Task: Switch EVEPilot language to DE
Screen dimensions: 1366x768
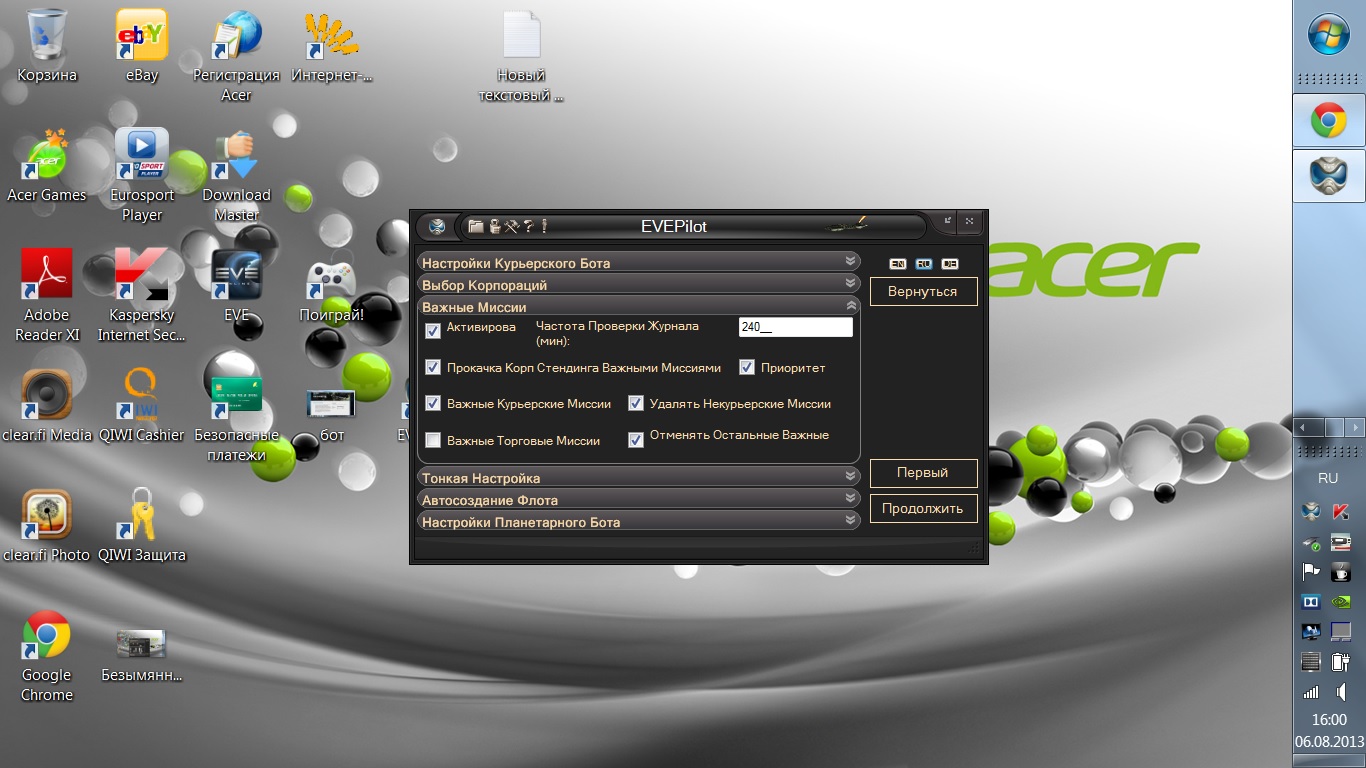Action: pyautogui.click(x=950, y=264)
